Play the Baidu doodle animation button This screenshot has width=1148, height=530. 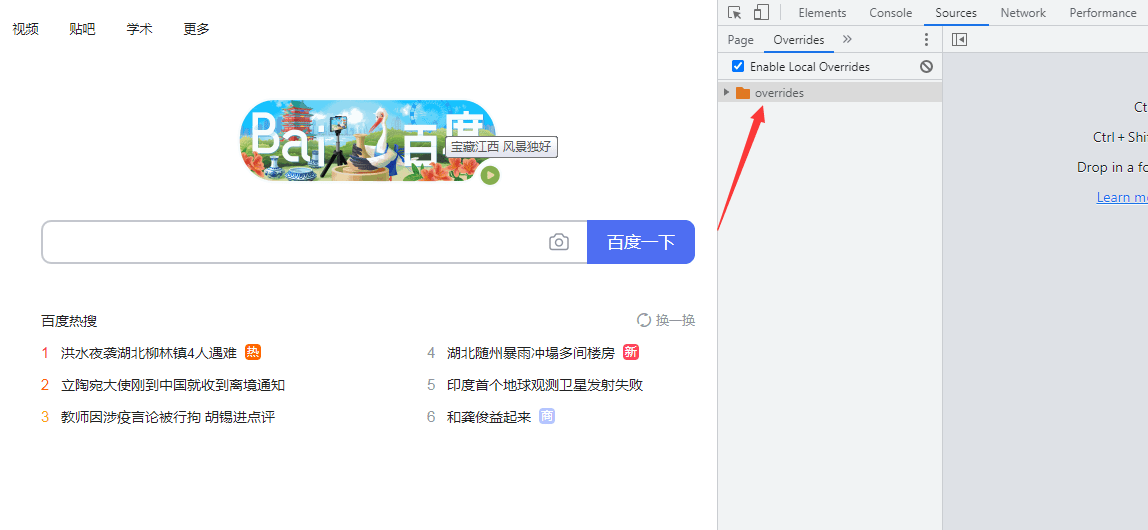(490, 175)
